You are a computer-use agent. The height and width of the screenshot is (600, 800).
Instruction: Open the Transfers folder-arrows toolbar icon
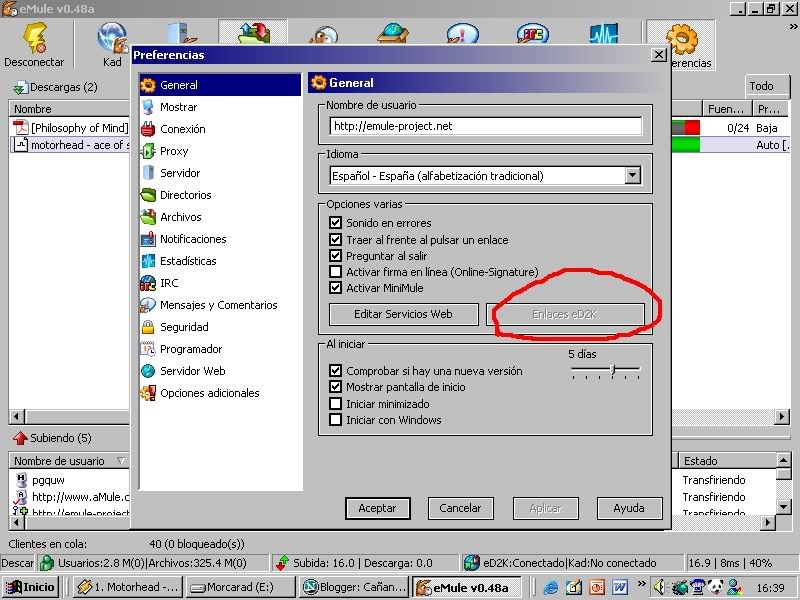(254, 33)
